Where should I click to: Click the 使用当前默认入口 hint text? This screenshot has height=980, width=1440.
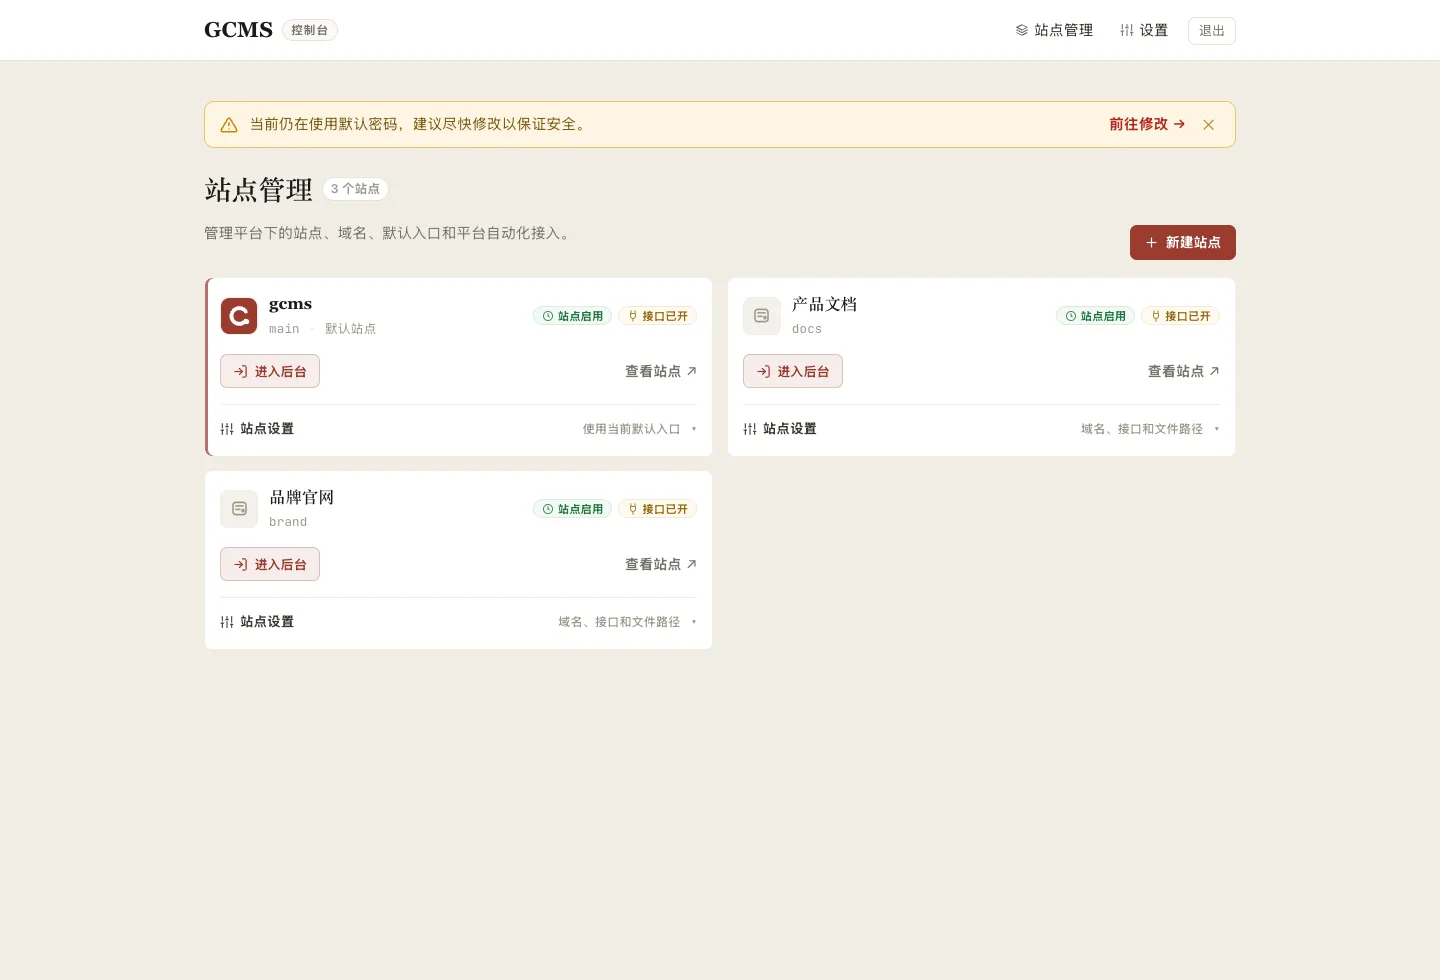click(631, 429)
